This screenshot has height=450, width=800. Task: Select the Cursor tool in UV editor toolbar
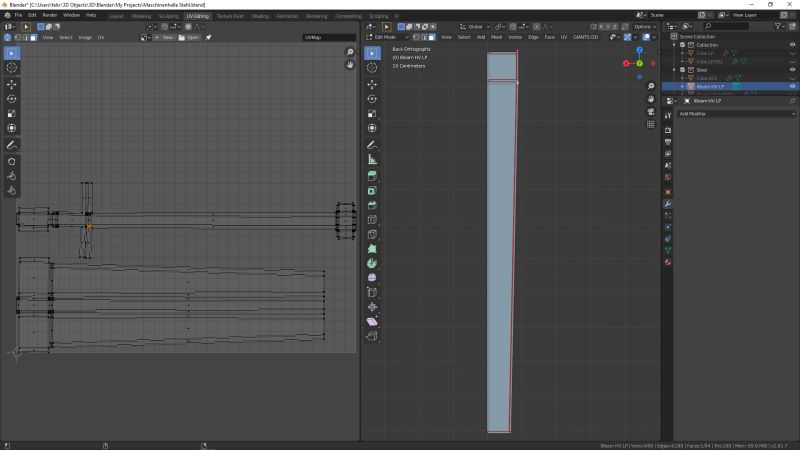(x=12, y=67)
